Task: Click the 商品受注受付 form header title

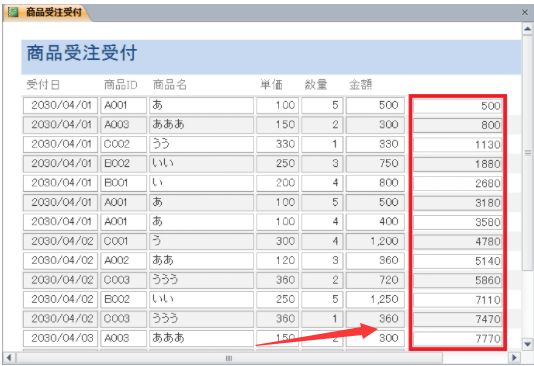Action: [x=82, y=53]
